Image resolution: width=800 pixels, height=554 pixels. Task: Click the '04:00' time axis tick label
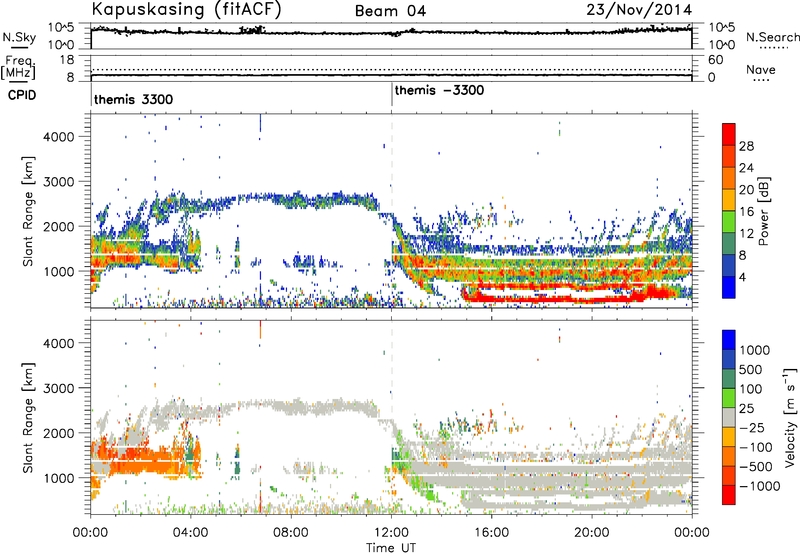pyautogui.click(x=191, y=533)
